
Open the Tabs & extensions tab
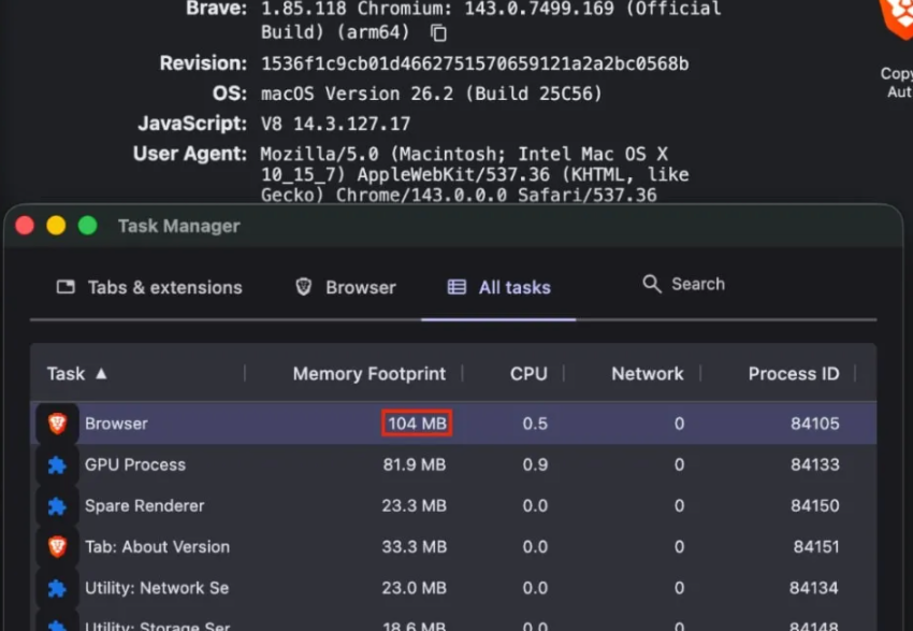(149, 287)
